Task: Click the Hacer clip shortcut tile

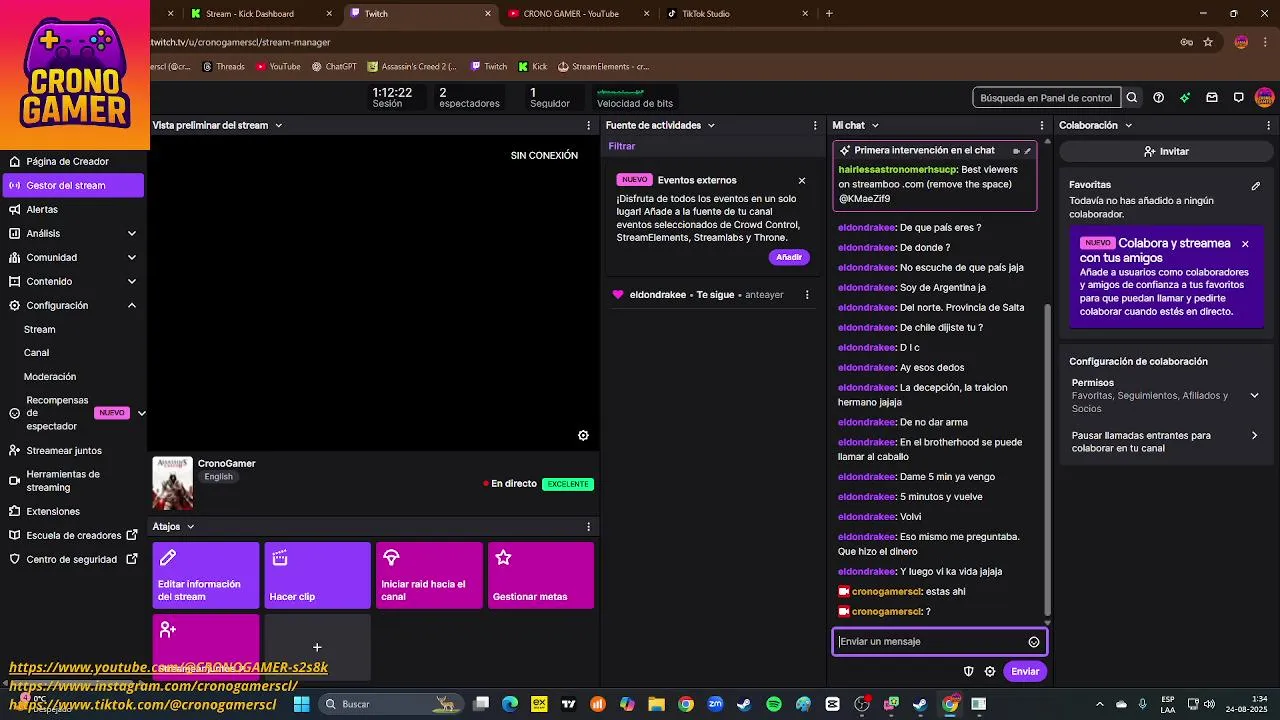Action: (x=318, y=576)
